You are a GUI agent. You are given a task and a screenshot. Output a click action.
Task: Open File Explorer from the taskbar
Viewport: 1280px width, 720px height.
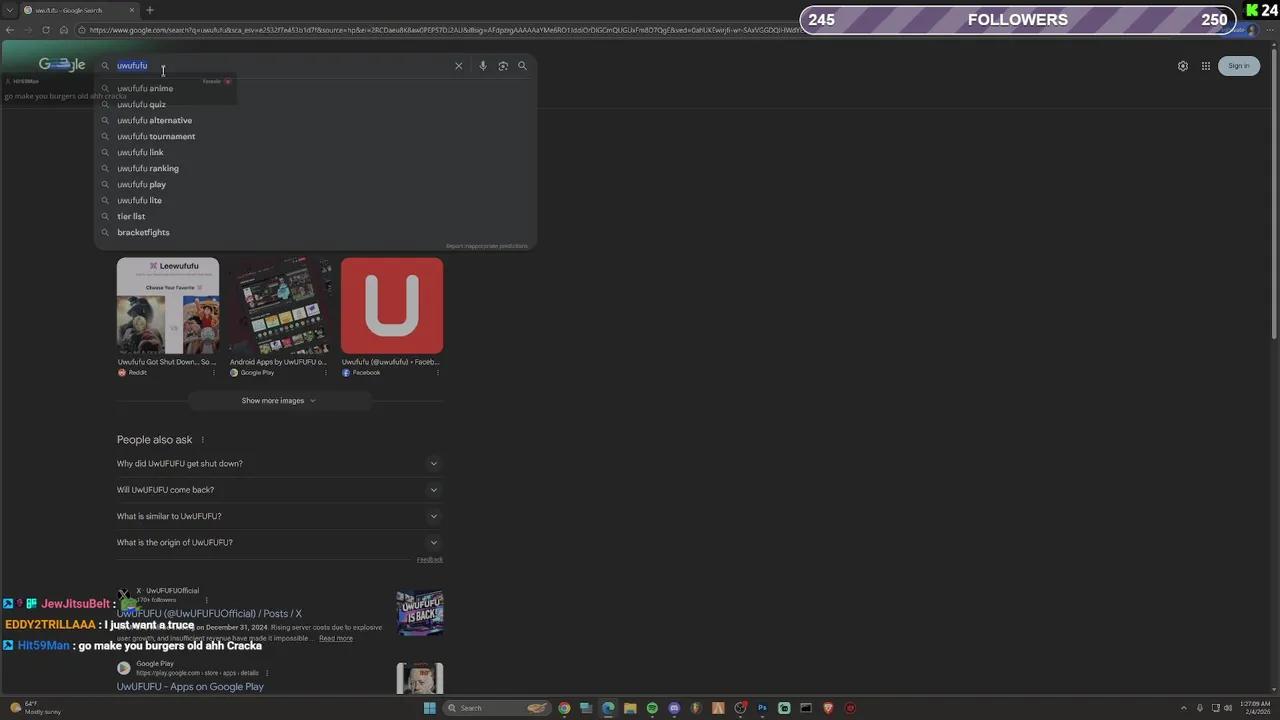(630, 708)
